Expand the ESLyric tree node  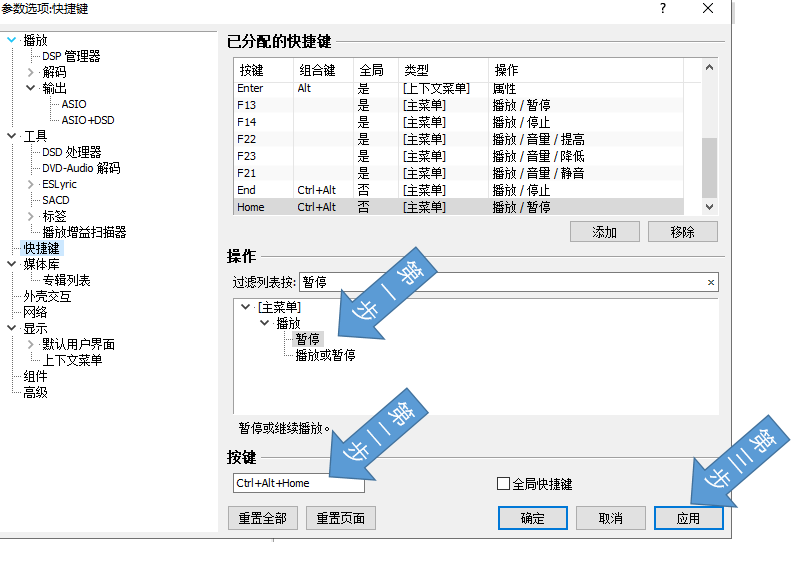coord(31,184)
